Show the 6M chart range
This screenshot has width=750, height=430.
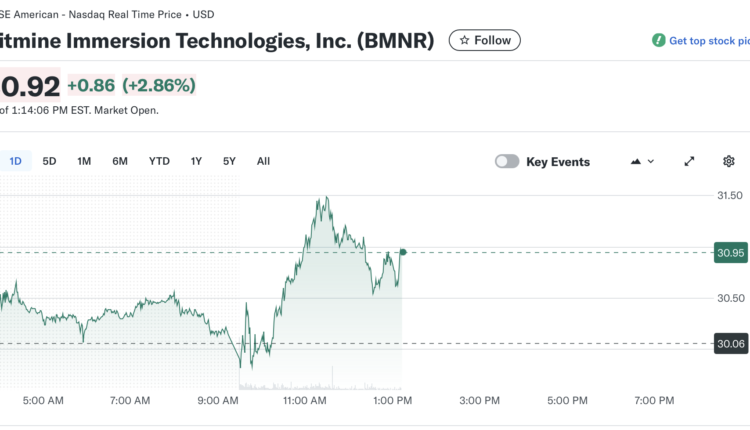120,161
